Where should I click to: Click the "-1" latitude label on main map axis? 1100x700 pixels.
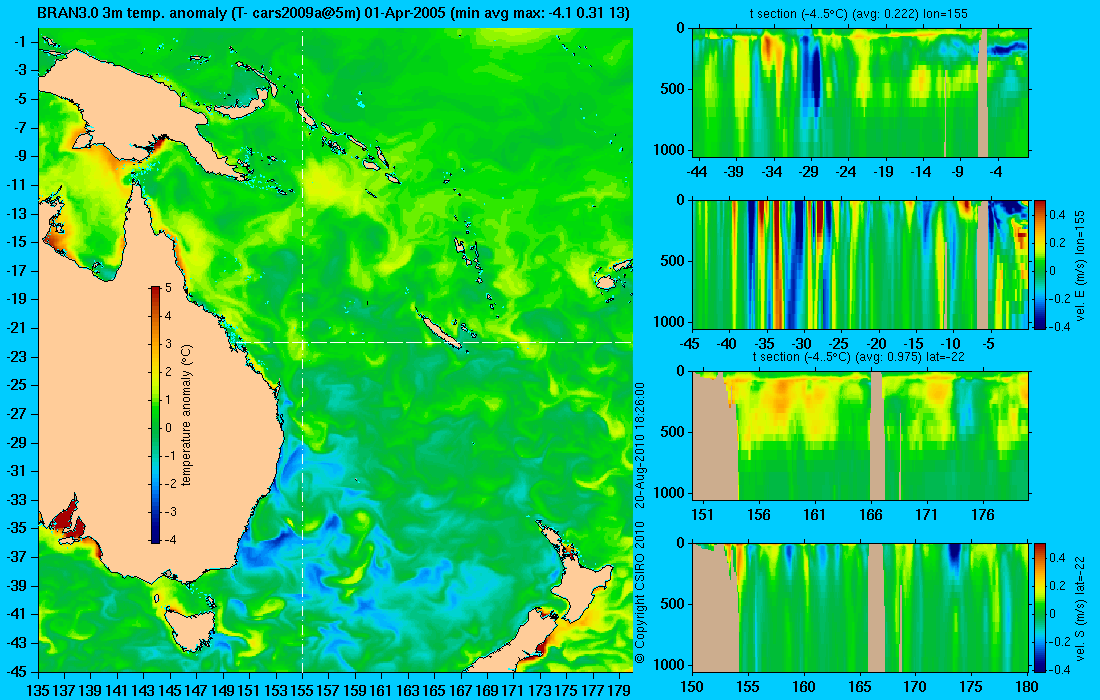22,41
